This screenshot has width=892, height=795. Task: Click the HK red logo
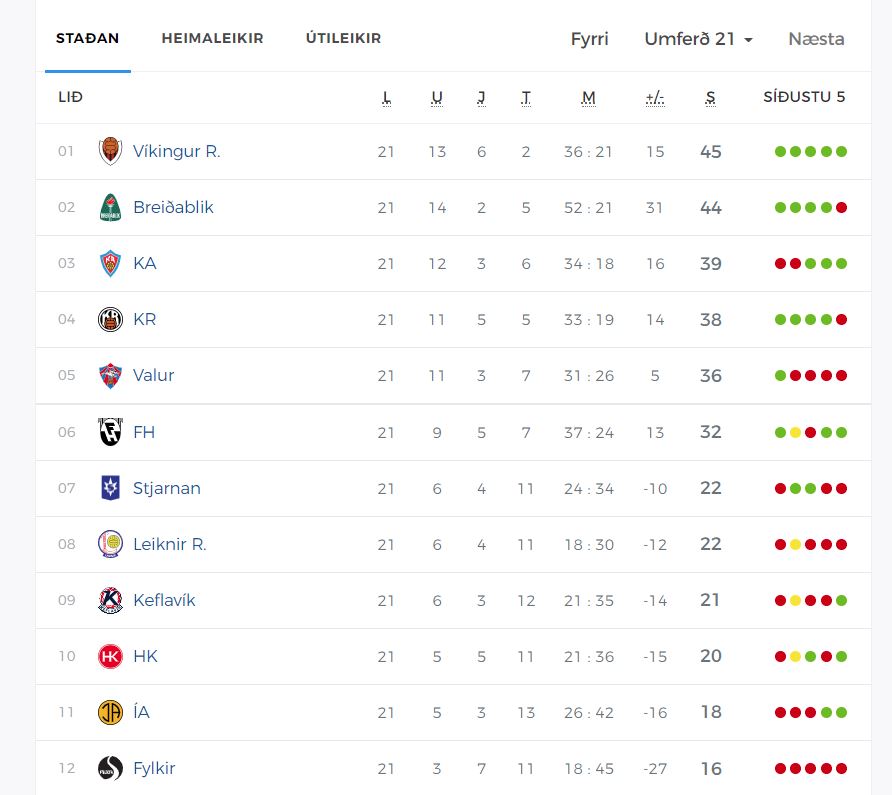click(x=110, y=656)
